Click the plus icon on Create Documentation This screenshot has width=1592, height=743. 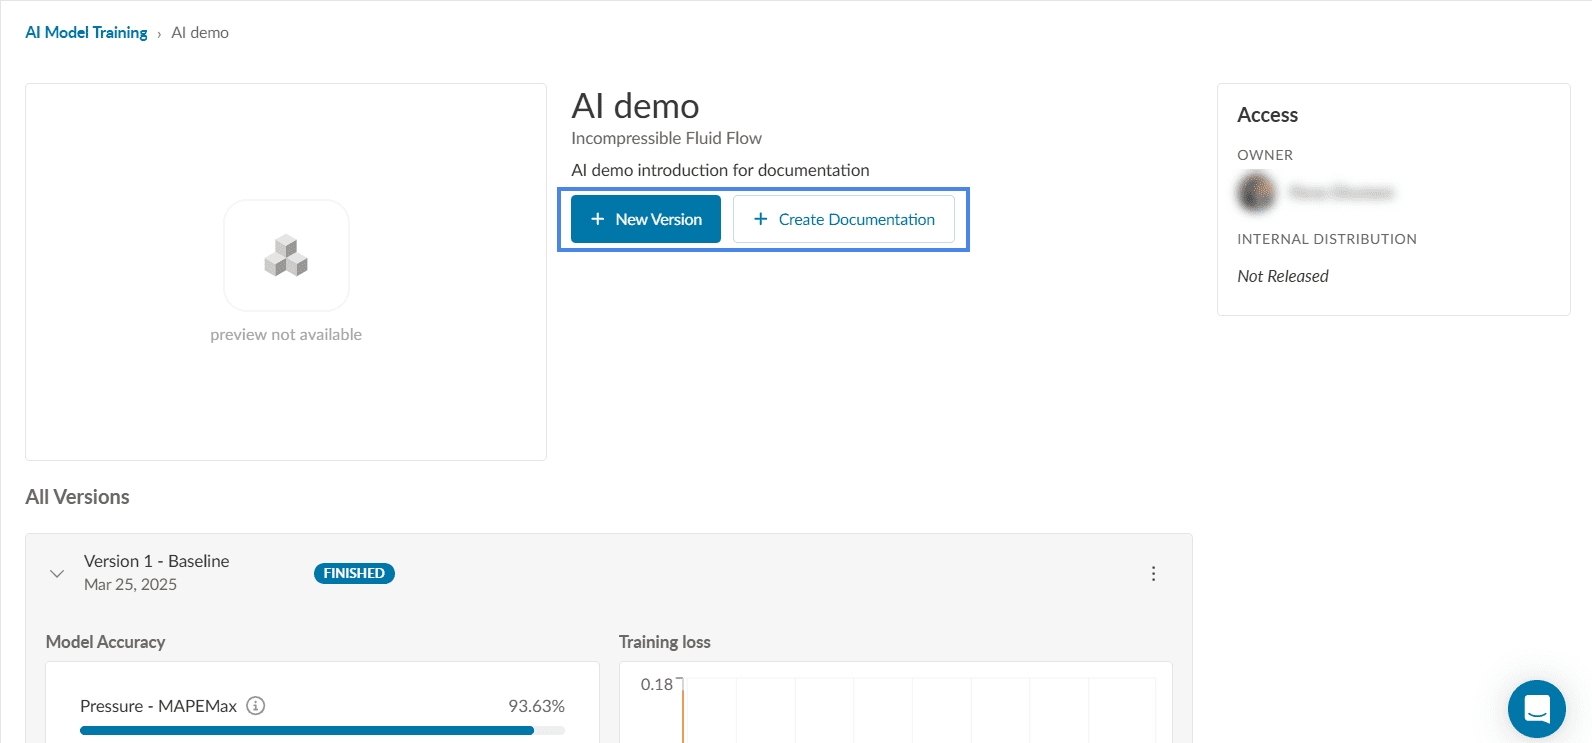760,219
